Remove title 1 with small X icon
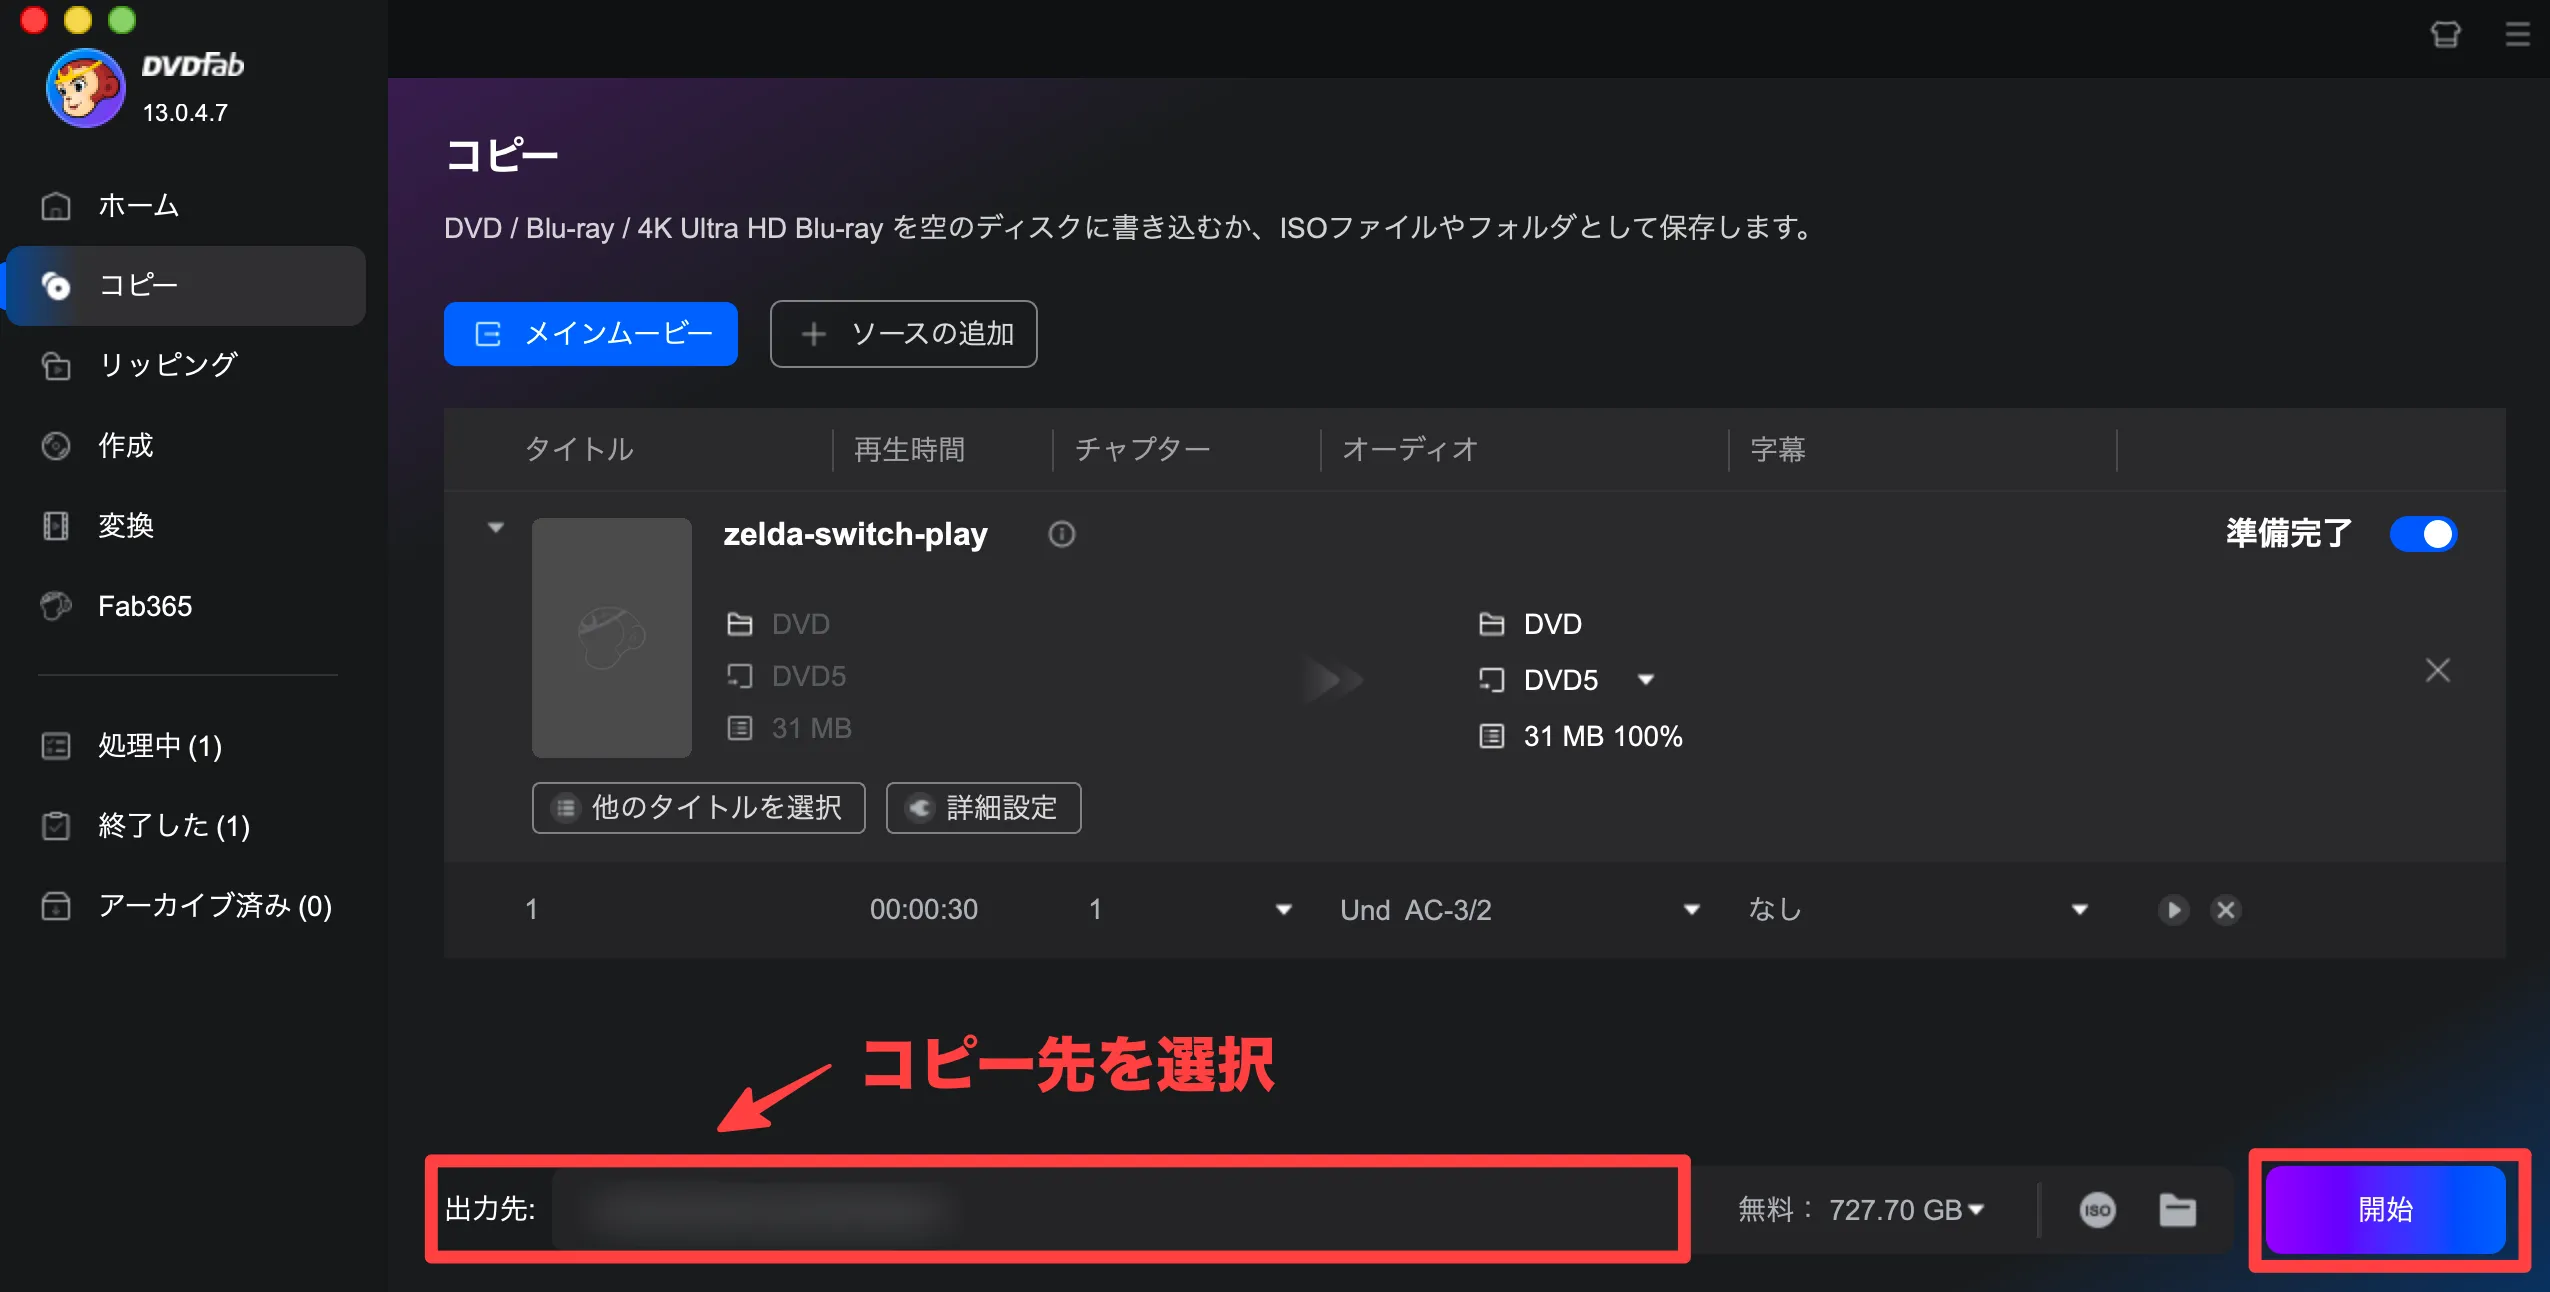 pos(2225,910)
